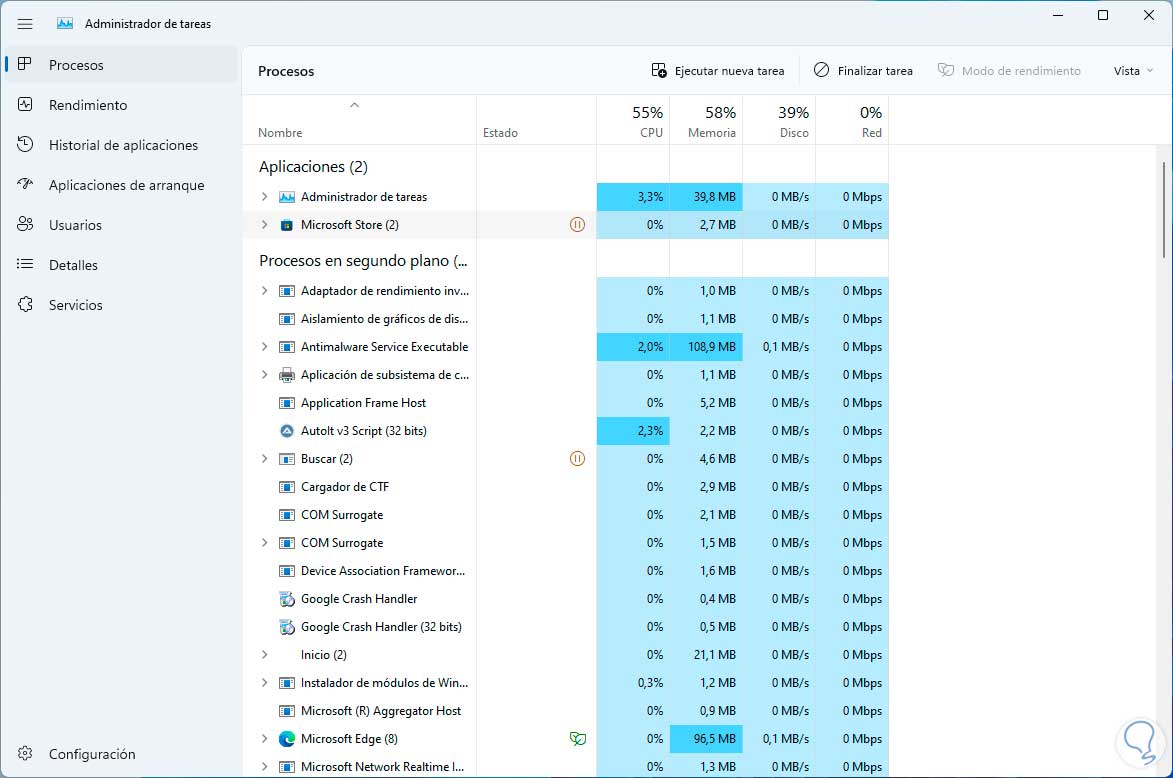
Task: Expand the Microsoft Edge (8) group
Action: pyautogui.click(x=264, y=739)
